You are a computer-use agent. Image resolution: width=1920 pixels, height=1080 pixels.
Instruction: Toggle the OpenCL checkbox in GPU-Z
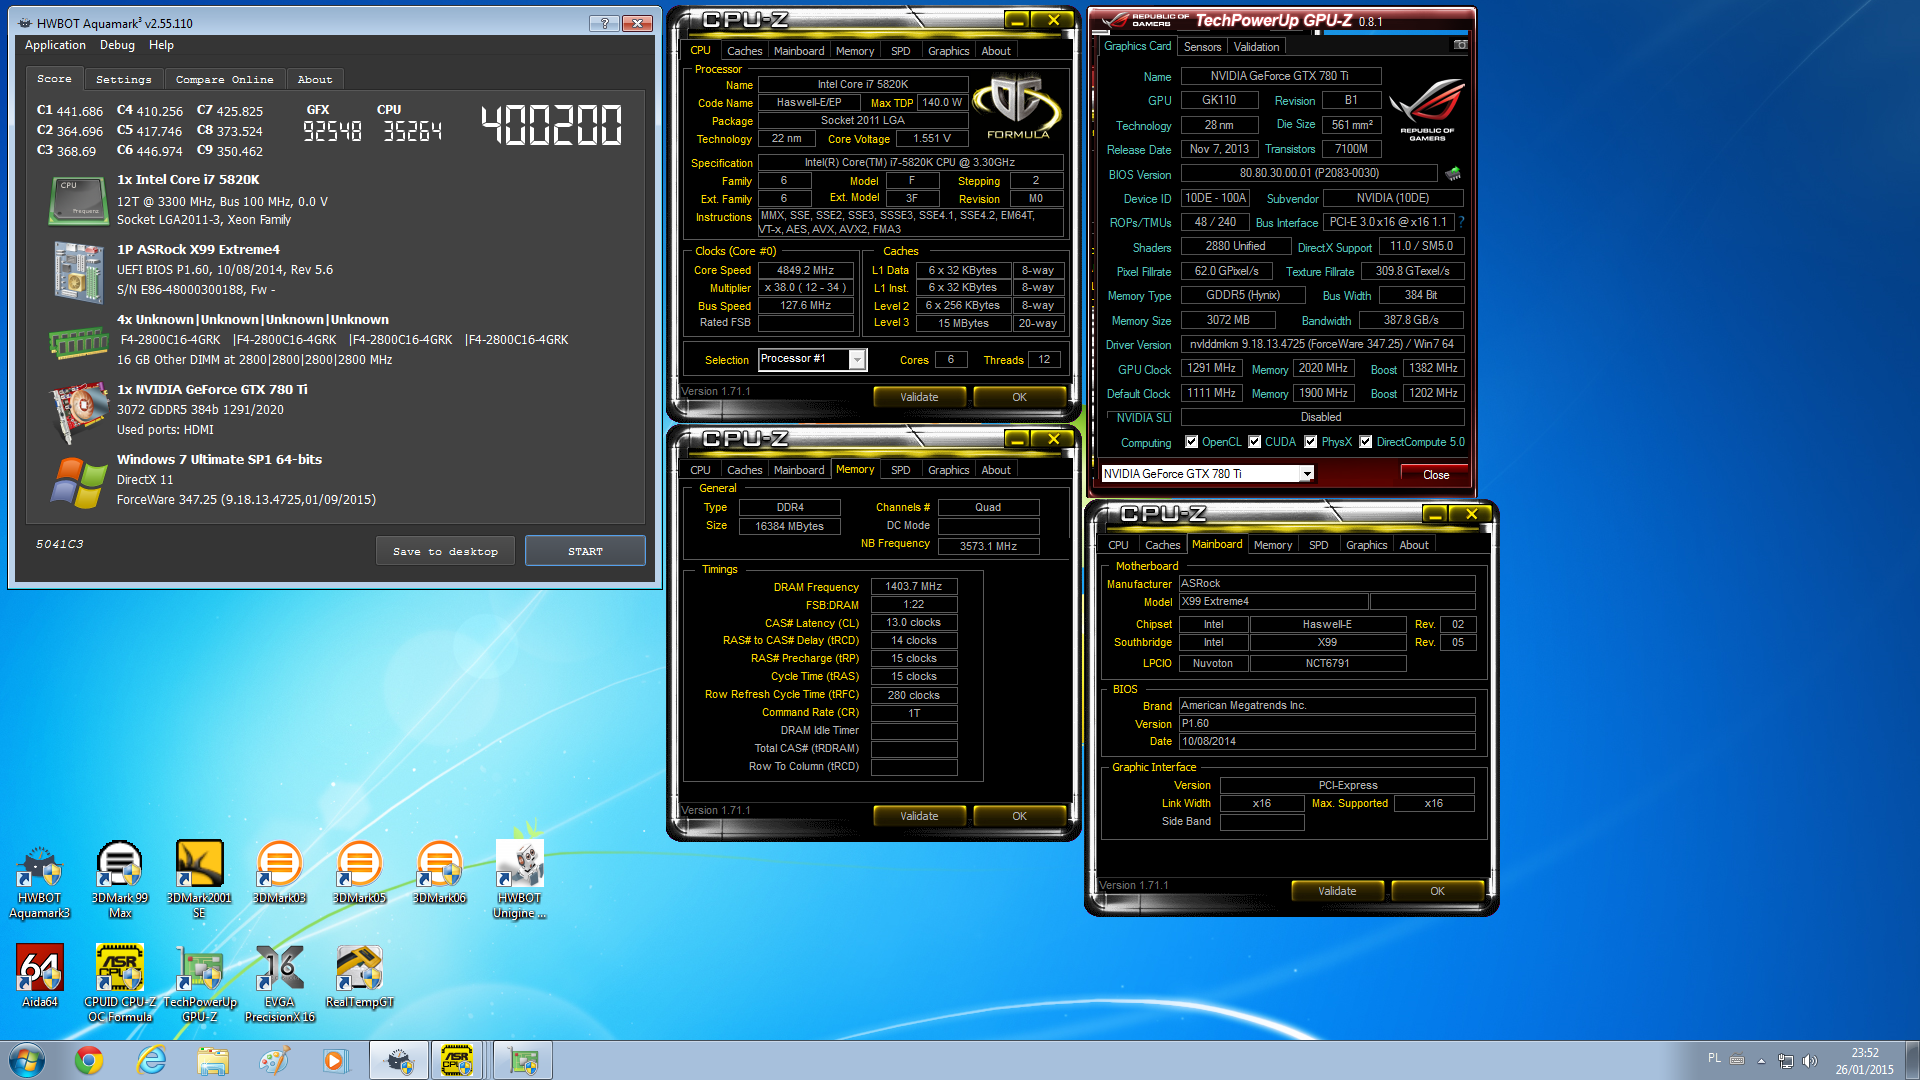tap(1191, 441)
